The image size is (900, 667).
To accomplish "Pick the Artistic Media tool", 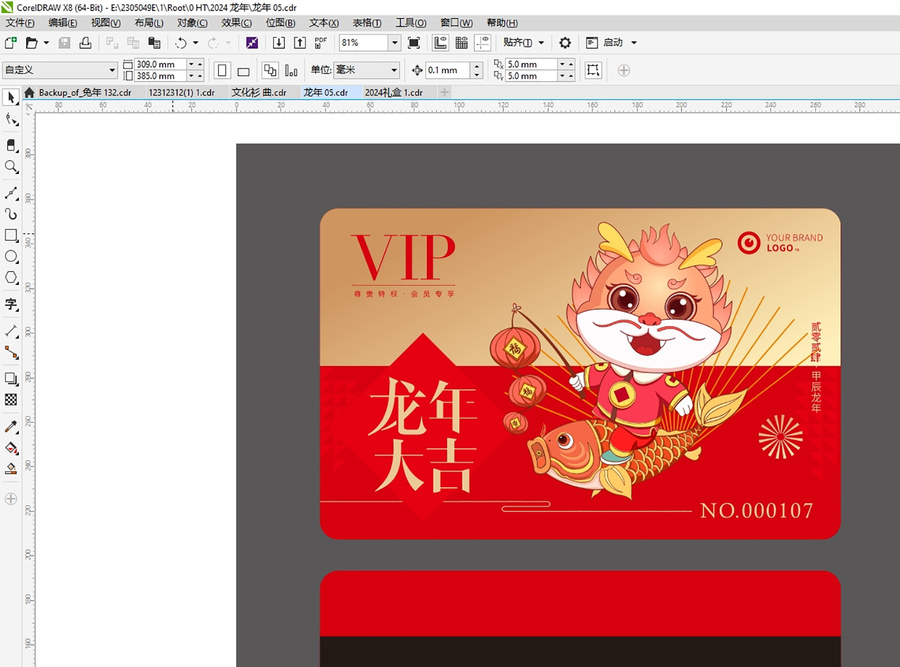I will pyautogui.click(x=11, y=214).
